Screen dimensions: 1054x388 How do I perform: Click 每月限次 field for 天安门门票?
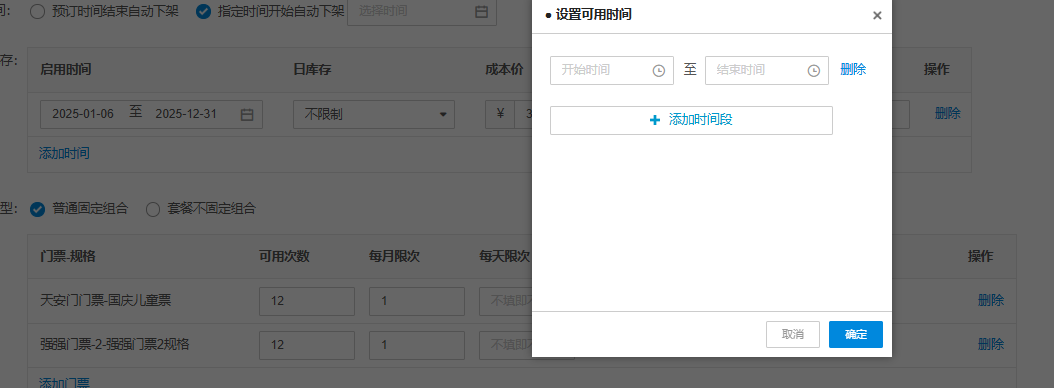coord(417,301)
